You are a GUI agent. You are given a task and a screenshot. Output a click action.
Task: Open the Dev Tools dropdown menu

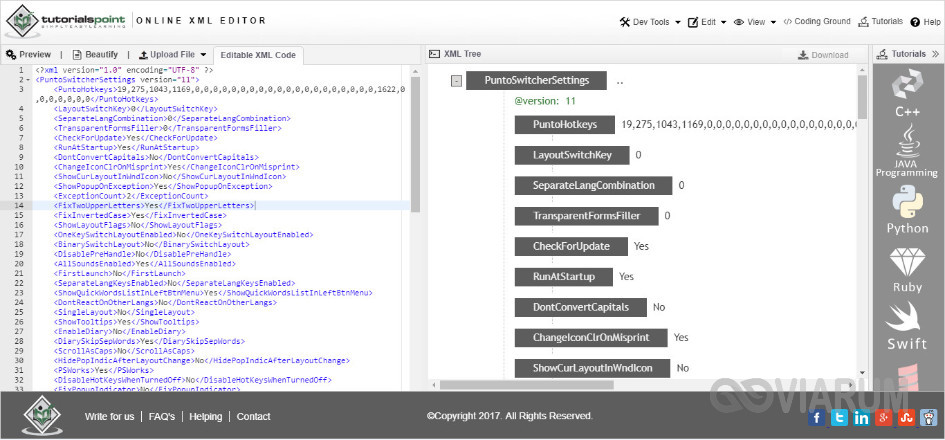(x=650, y=22)
